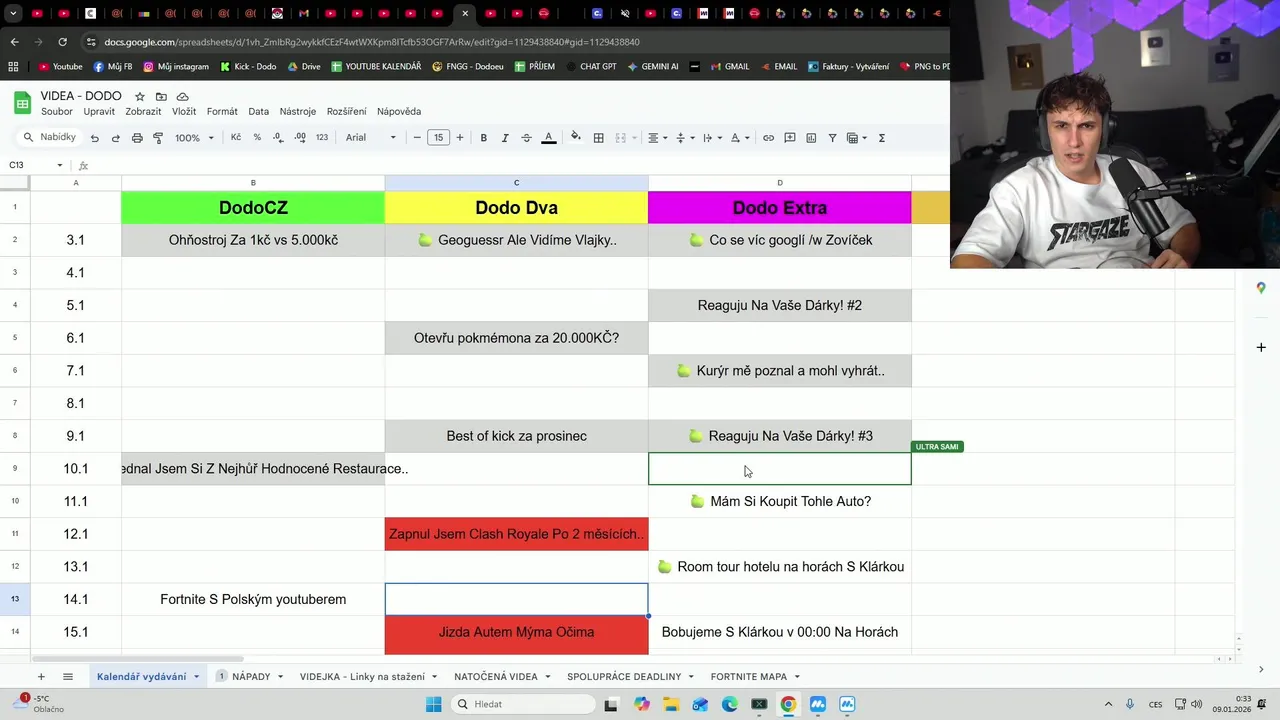The image size is (1280, 720).
Task: Open the Rozšíření menu
Action: click(x=346, y=111)
